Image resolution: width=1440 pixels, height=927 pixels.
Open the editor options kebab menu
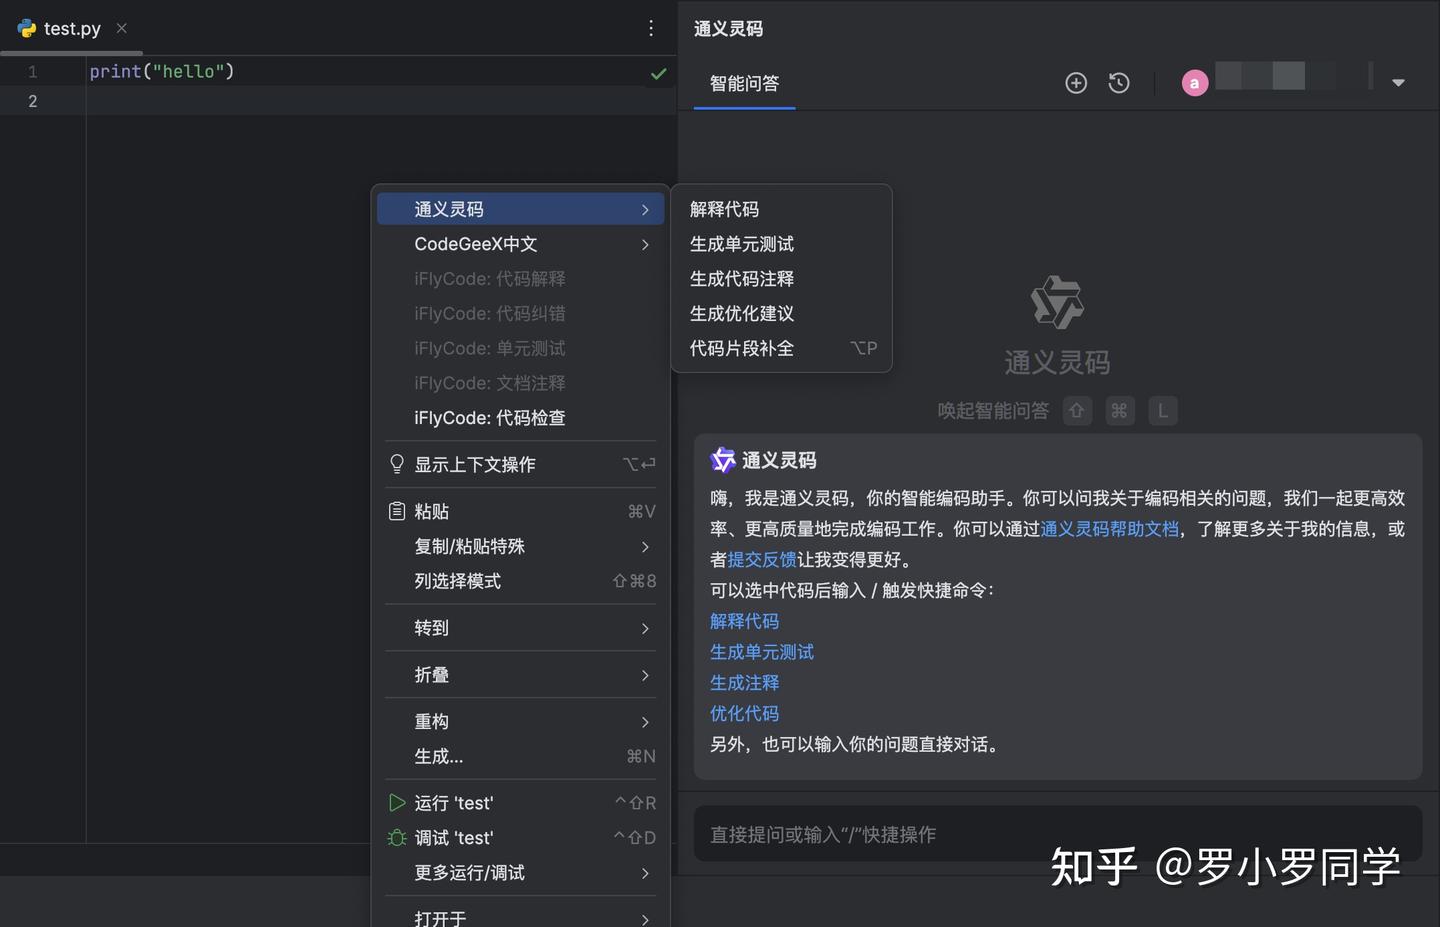tap(651, 28)
